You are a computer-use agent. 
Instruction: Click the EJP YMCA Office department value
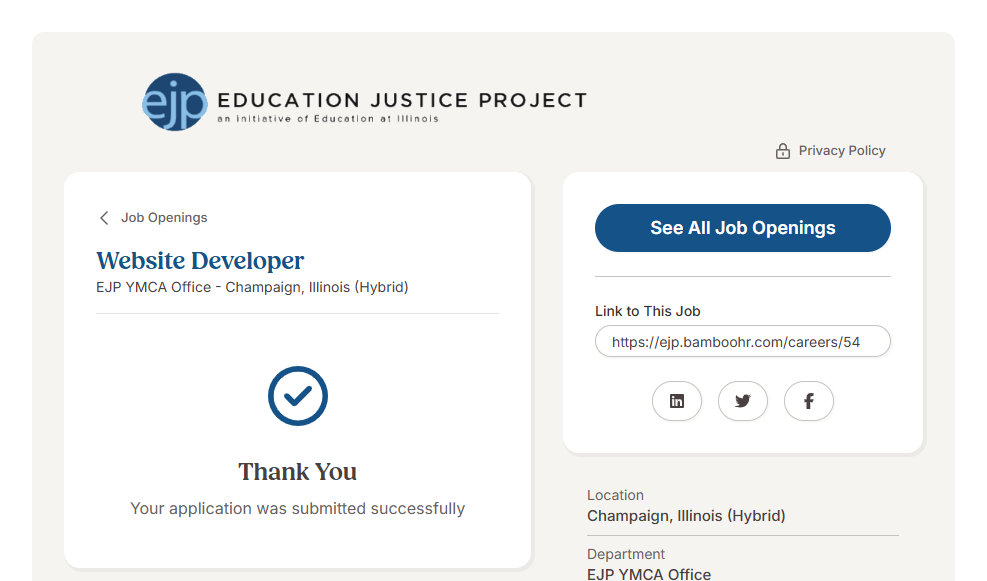(x=649, y=574)
